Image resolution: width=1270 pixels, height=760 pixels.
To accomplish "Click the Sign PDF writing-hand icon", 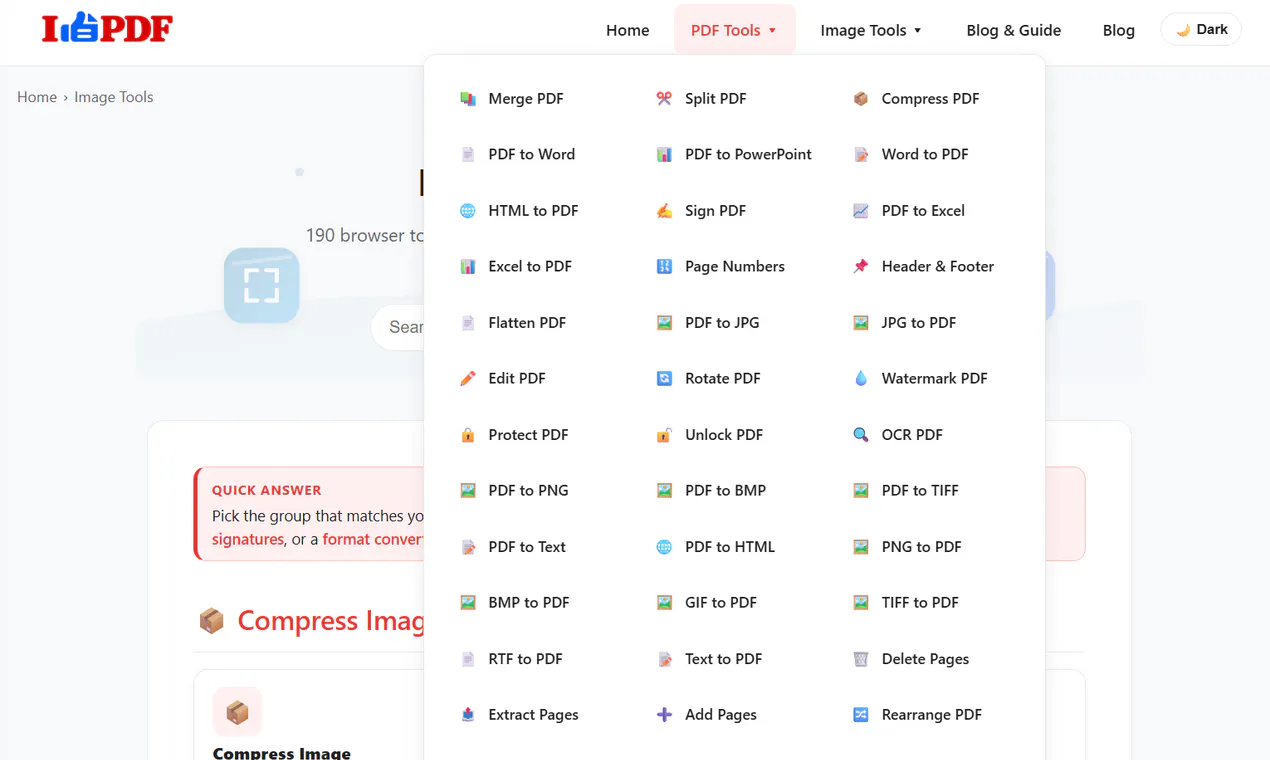I will [x=664, y=211].
